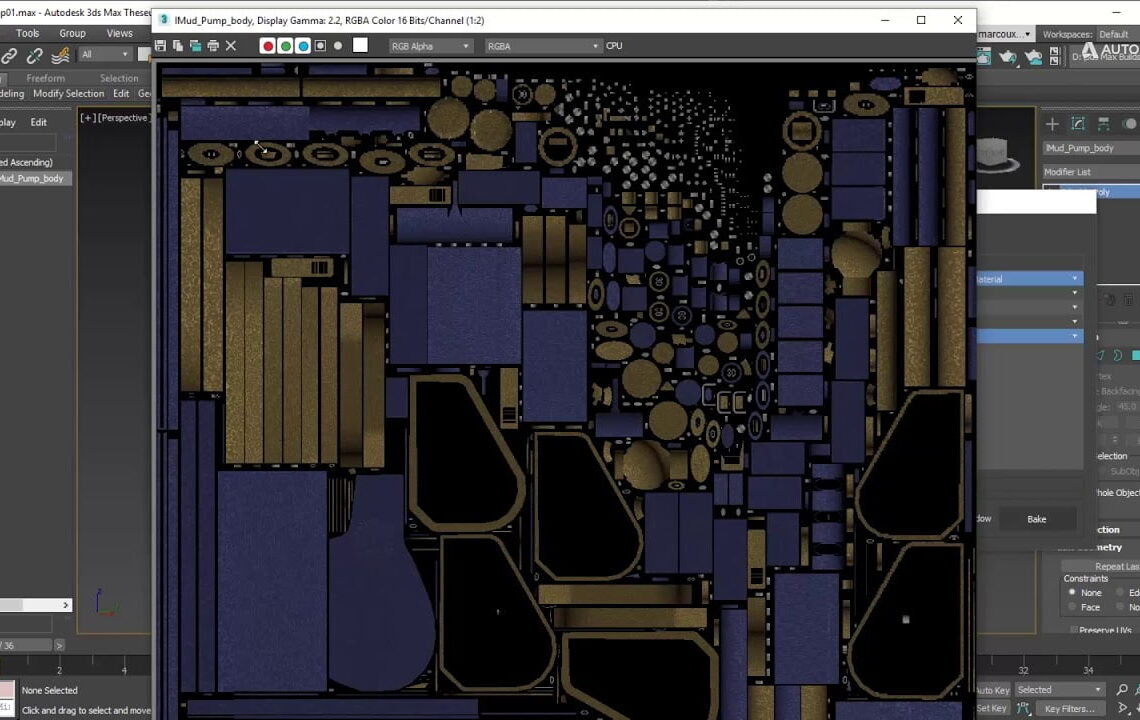Expand the Key Filters Selected dropdown
The image size is (1140, 720).
1058,690
